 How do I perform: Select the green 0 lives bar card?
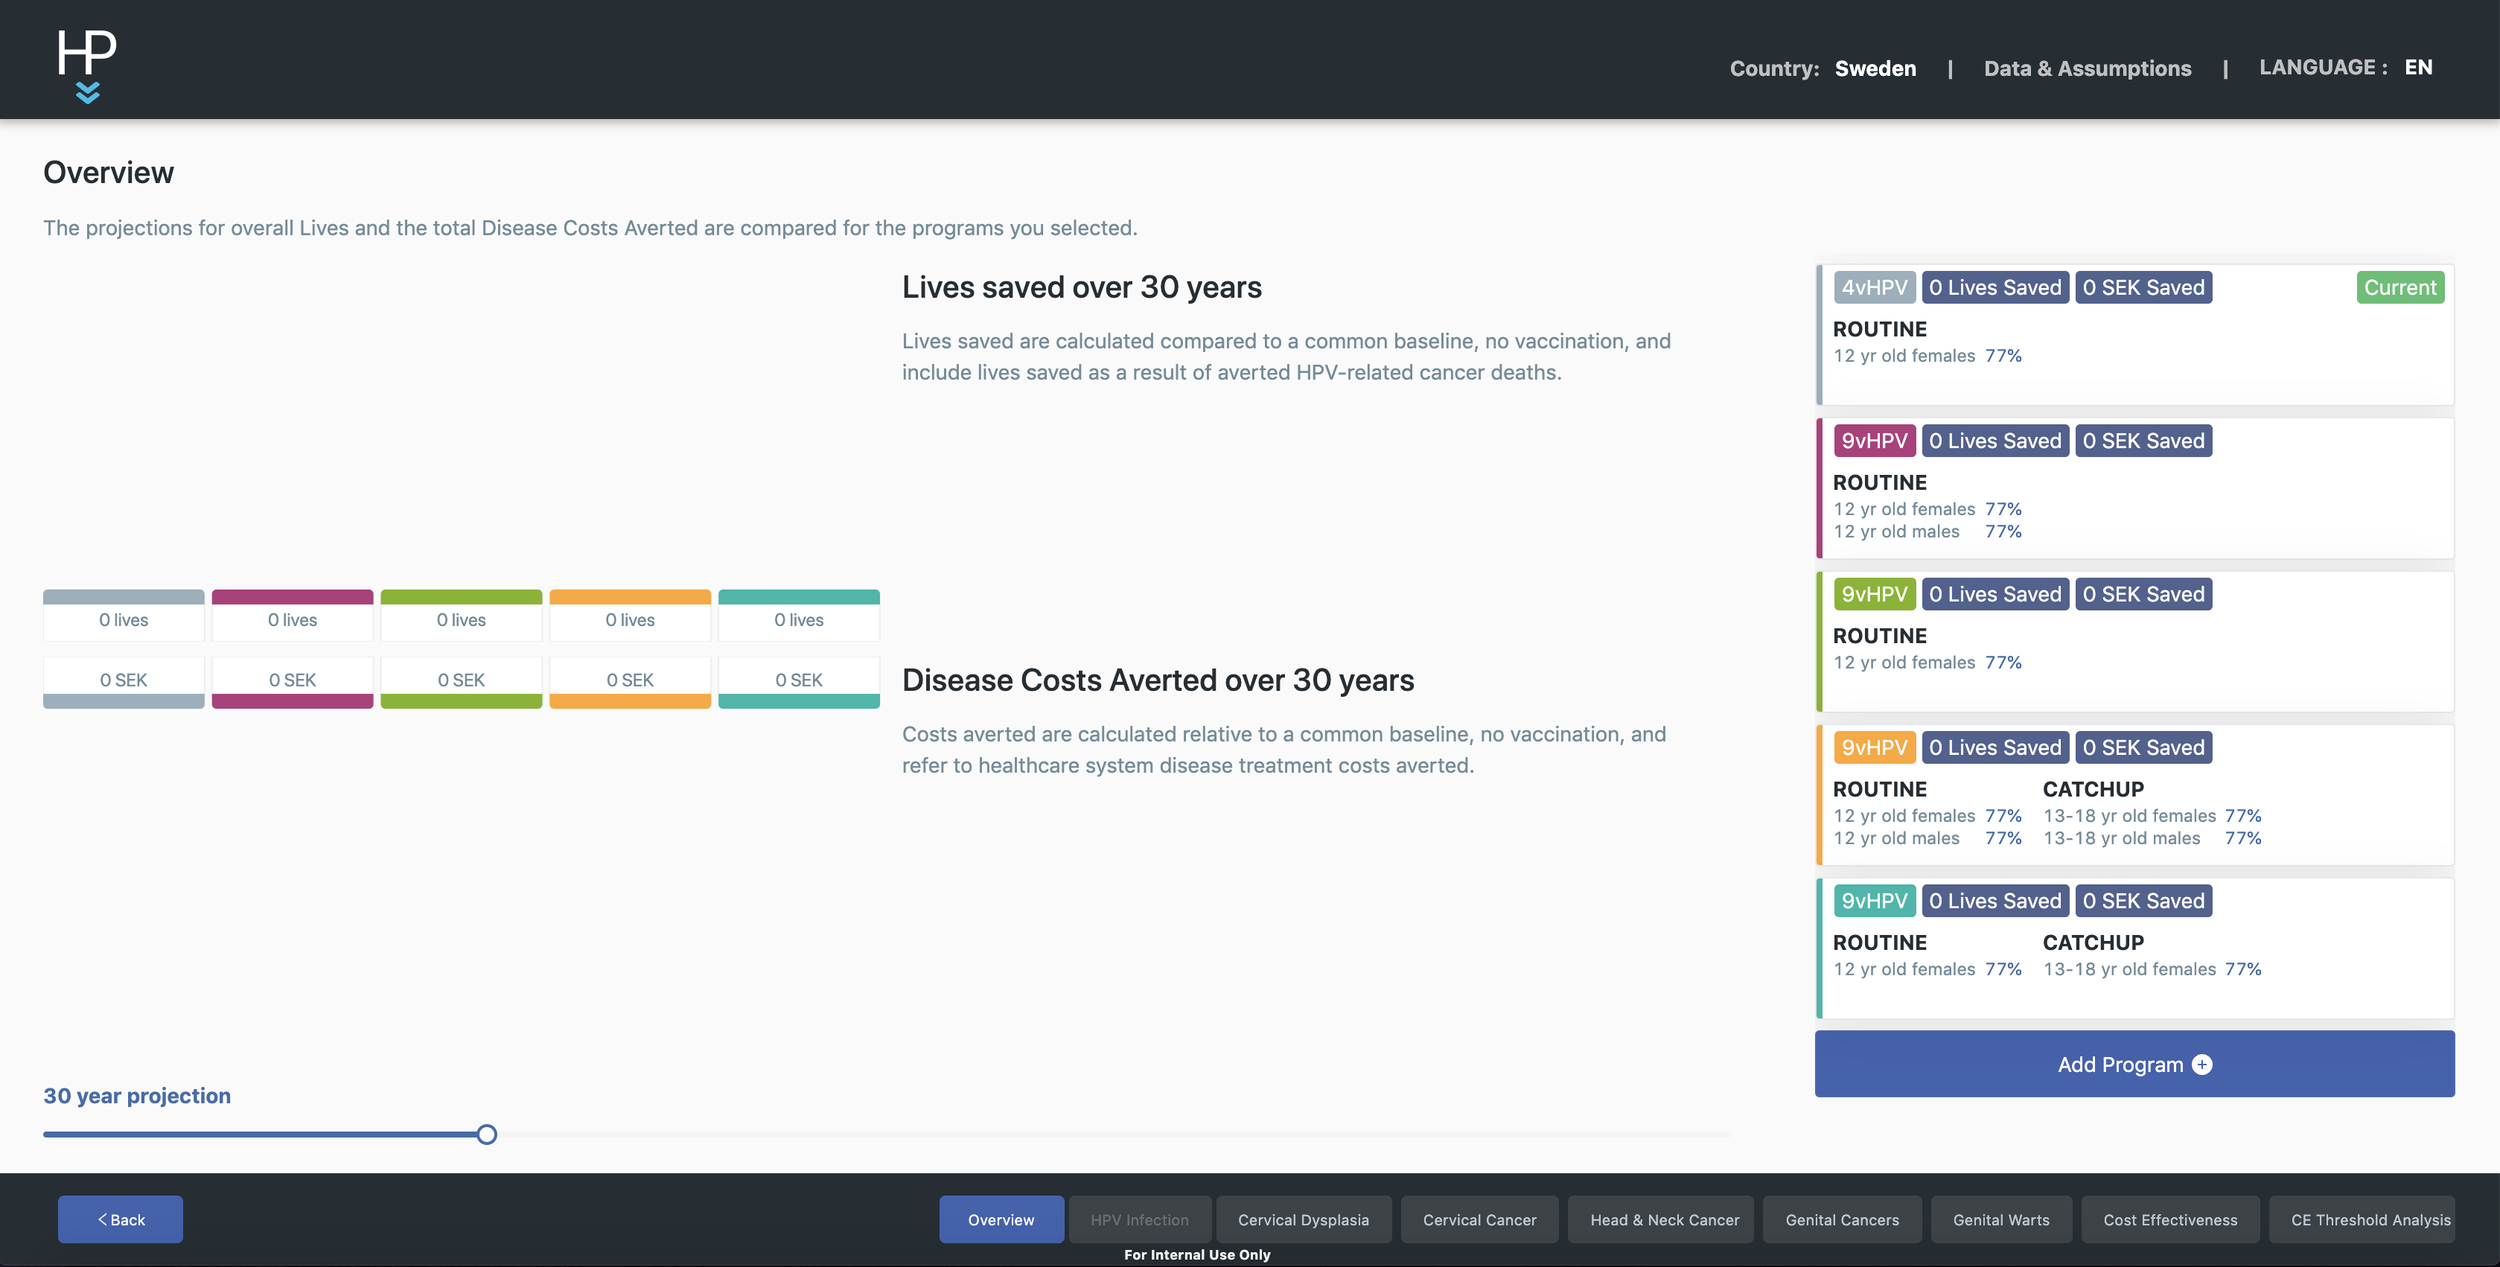(x=461, y=616)
